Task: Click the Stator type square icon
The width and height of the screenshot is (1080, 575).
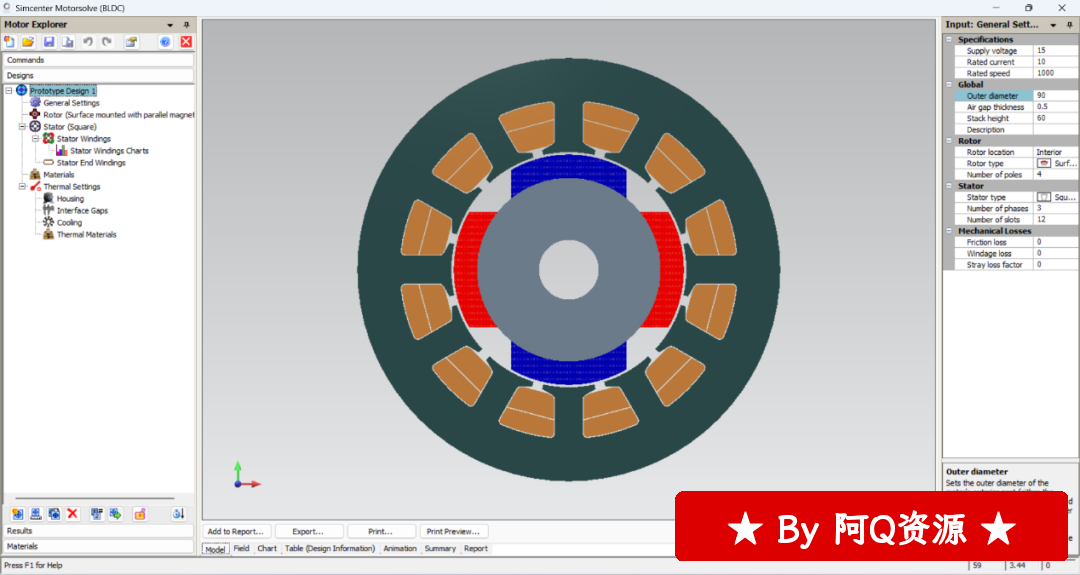Action: pyautogui.click(x=1044, y=197)
